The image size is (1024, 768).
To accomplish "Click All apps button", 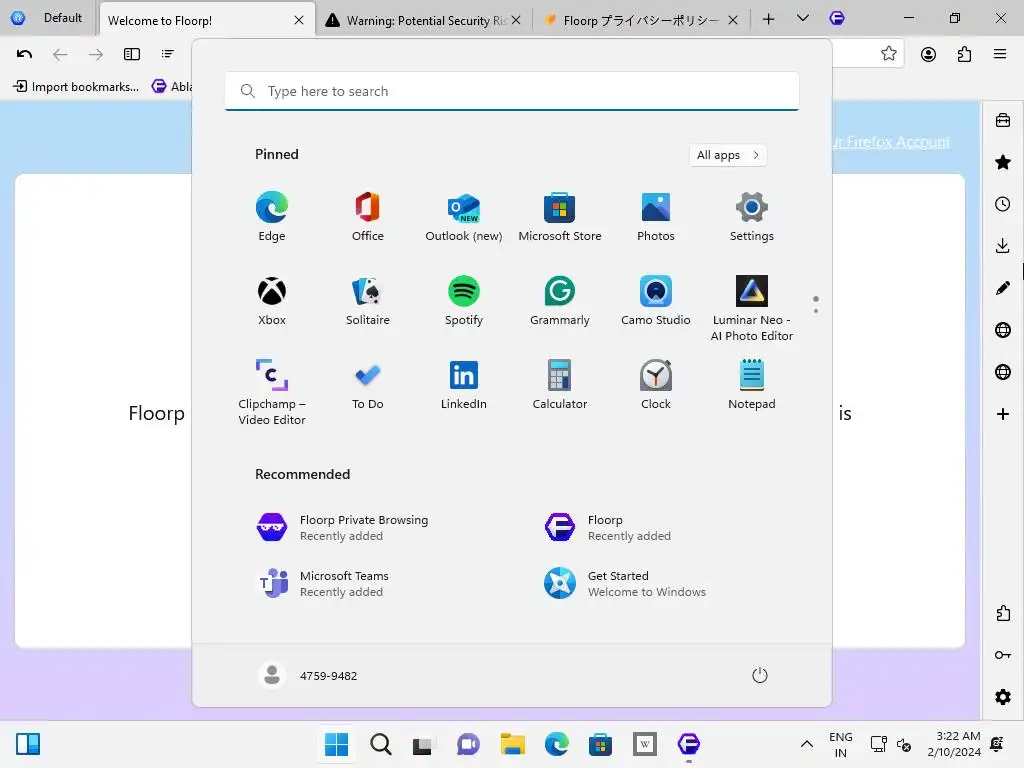I will click(728, 155).
